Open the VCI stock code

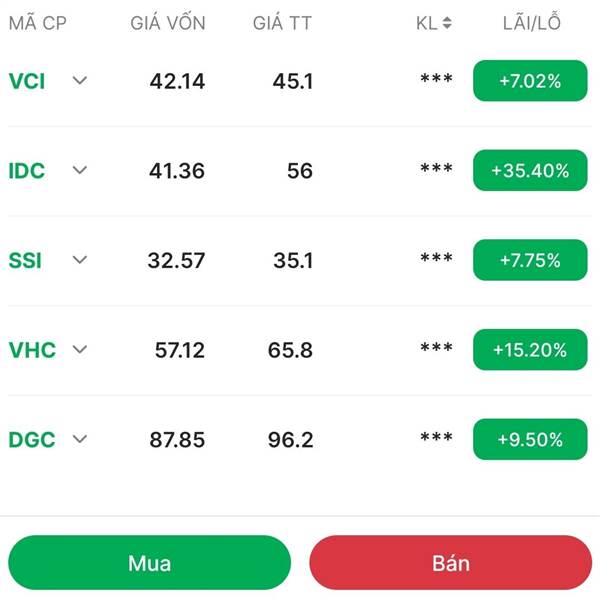click(x=27, y=82)
